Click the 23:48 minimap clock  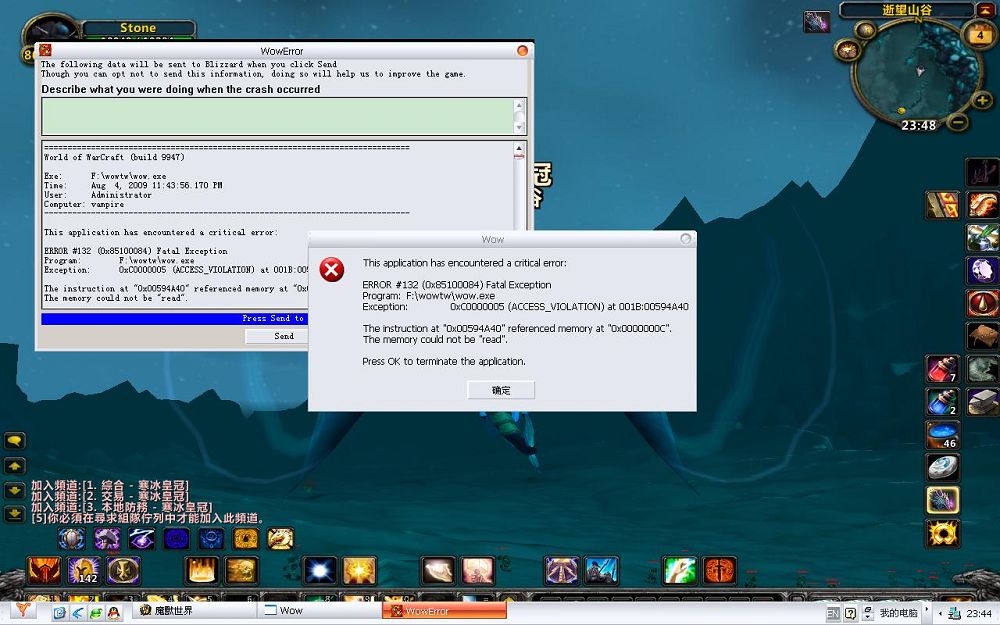tap(918, 126)
